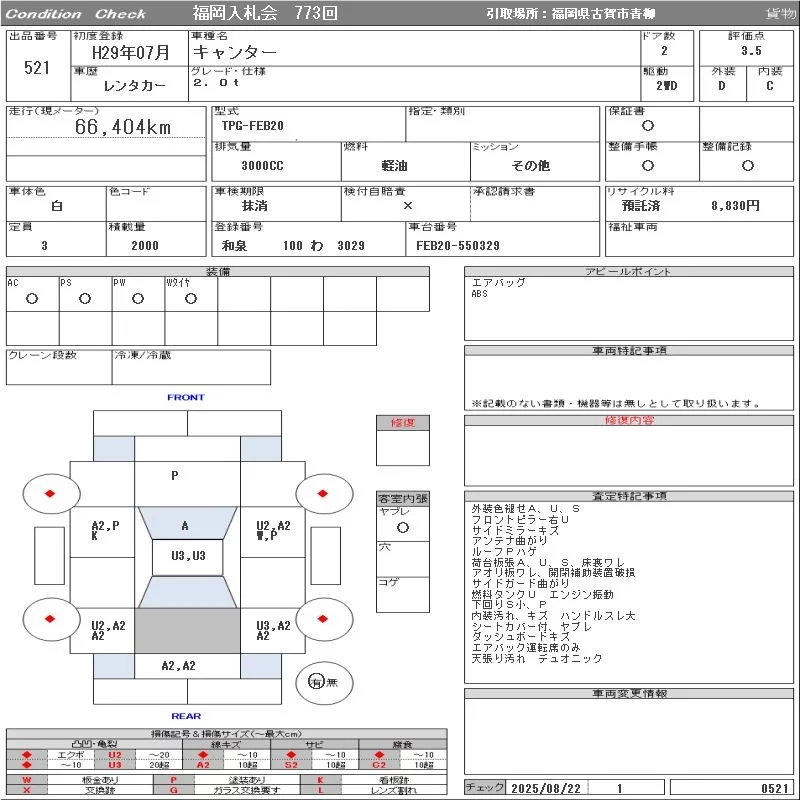Click the red U2 legend label

coord(115,755)
